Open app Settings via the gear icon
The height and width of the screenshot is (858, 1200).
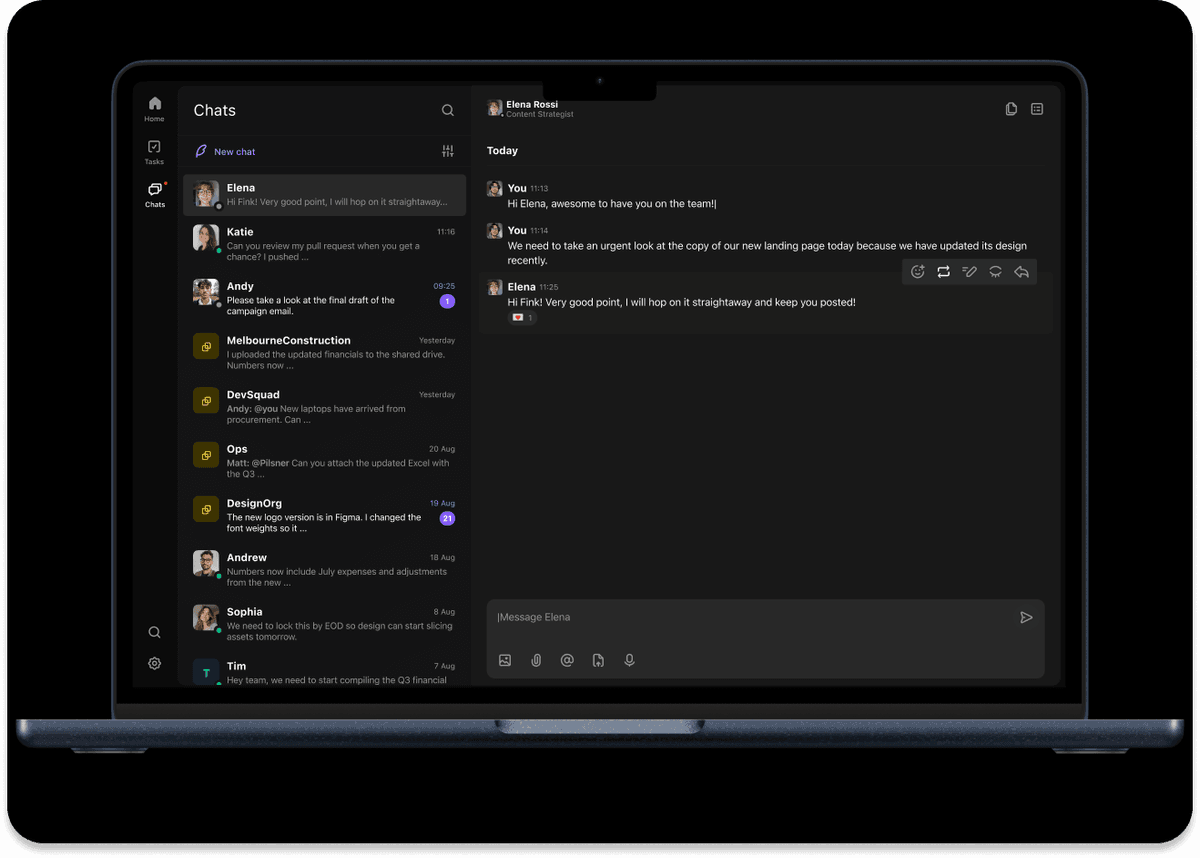click(x=154, y=663)
